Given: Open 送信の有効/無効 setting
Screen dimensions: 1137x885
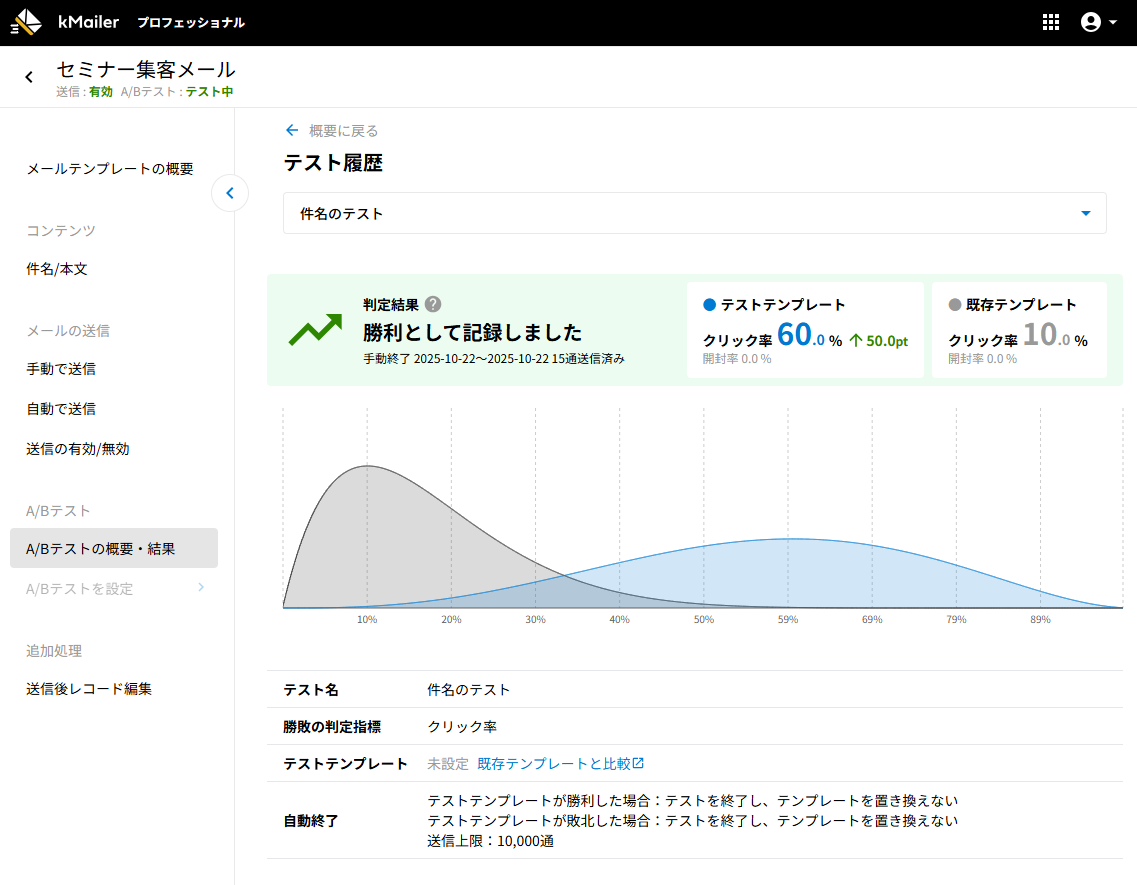Looking at the screenshot, I should (78, 449).
